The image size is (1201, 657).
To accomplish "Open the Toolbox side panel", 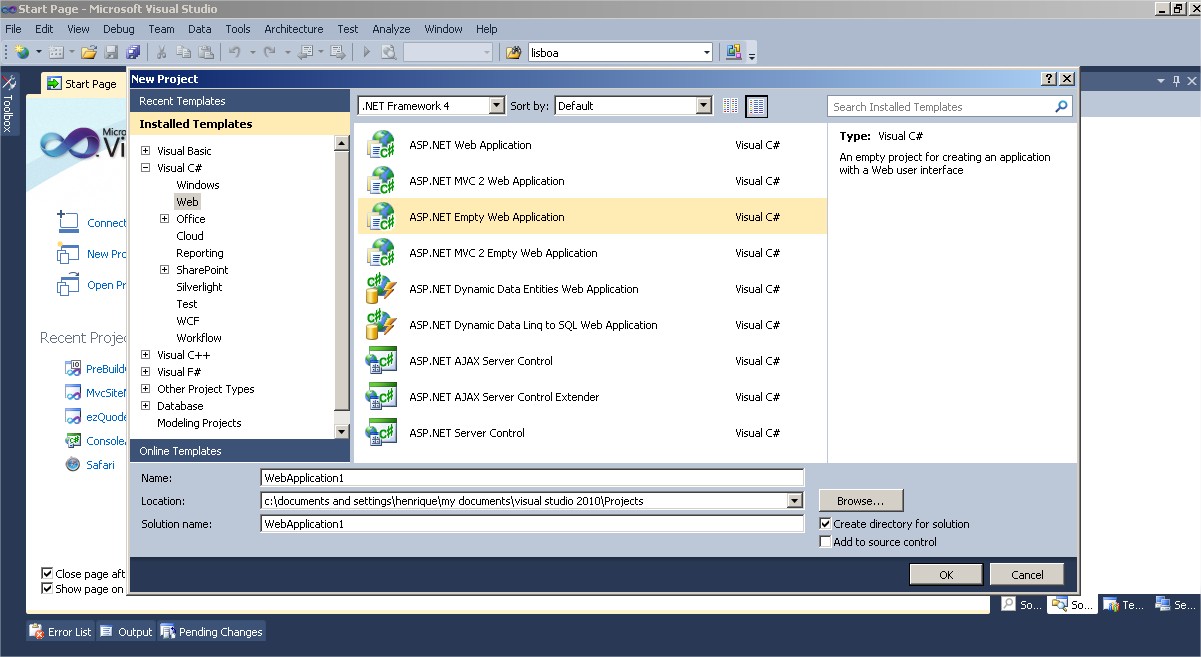I will tap(9, 102).
